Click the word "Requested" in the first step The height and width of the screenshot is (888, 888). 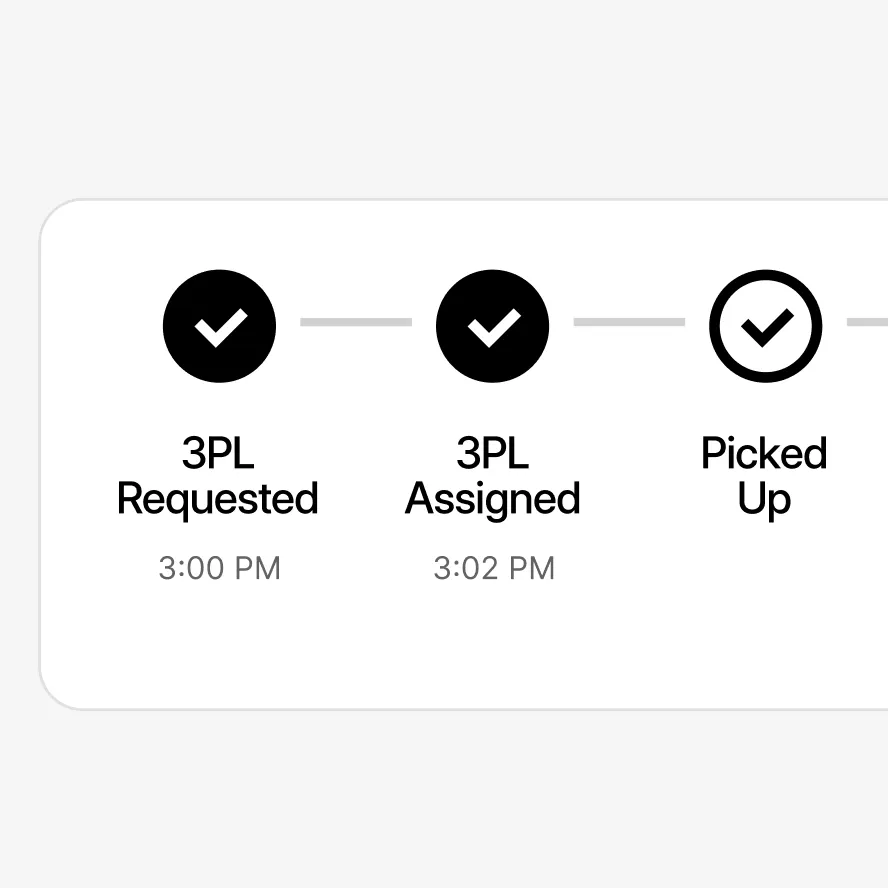tap(218, 499)
